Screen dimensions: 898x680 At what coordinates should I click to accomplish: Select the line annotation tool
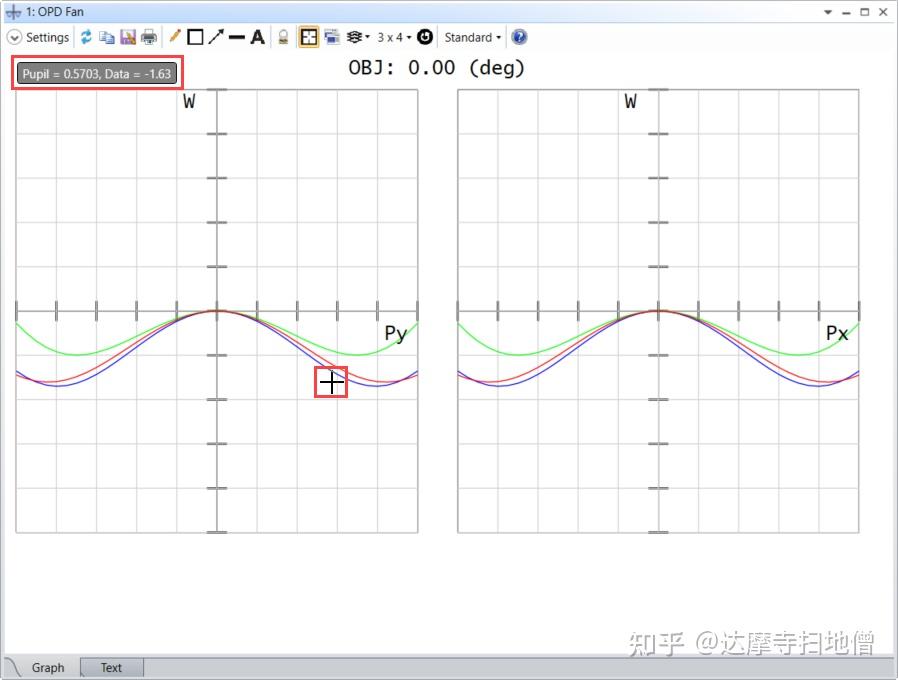pos(236,37)
